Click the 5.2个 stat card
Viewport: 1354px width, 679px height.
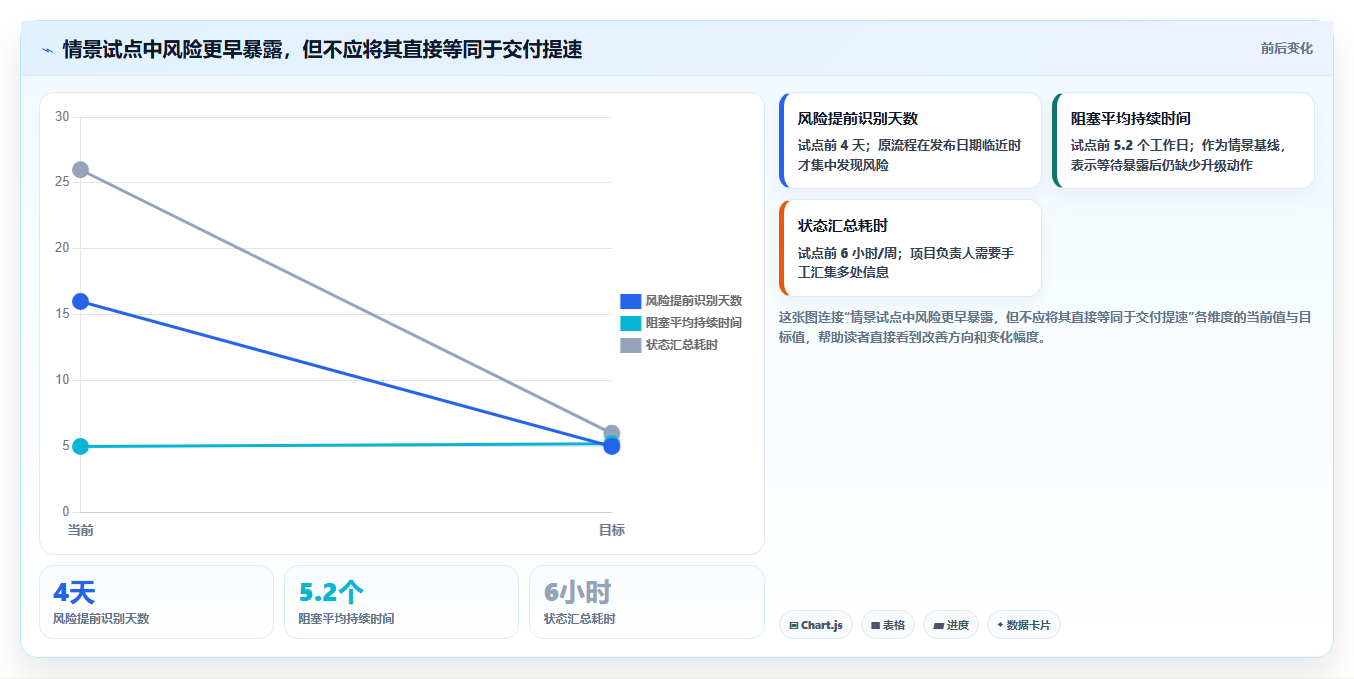[401, 602]
